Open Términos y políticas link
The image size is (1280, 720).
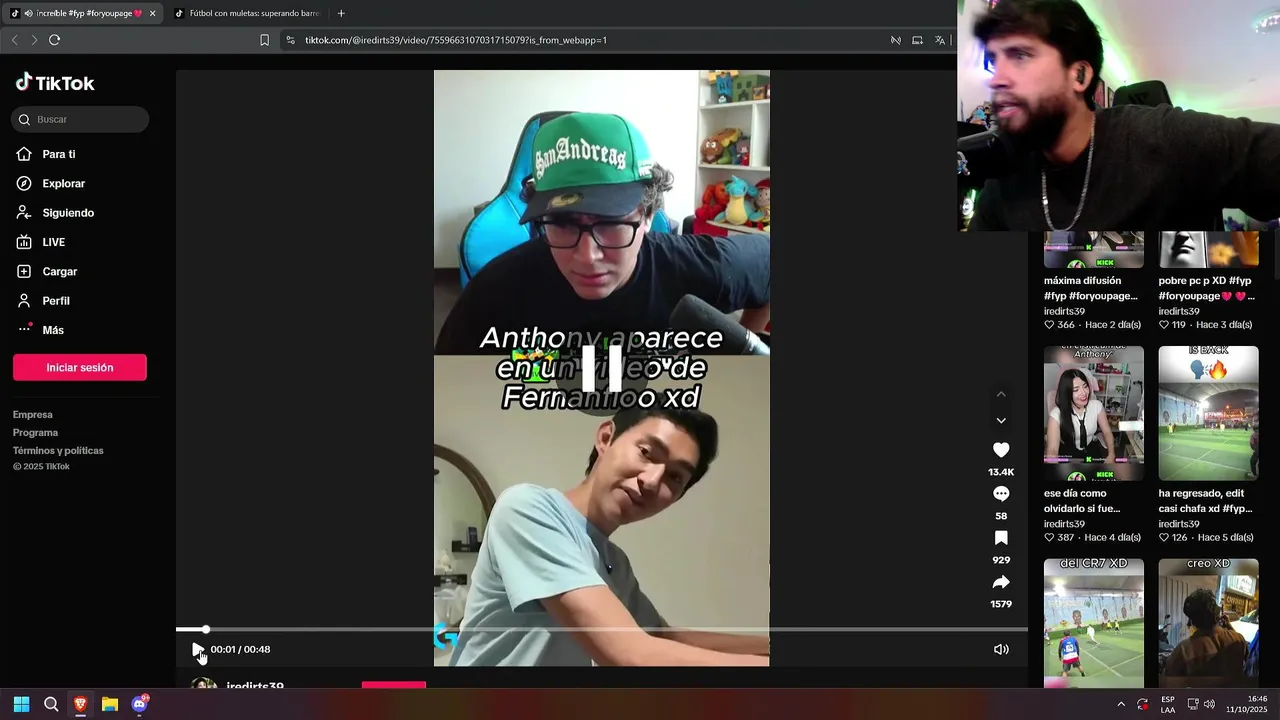click(x=58, y=451)
